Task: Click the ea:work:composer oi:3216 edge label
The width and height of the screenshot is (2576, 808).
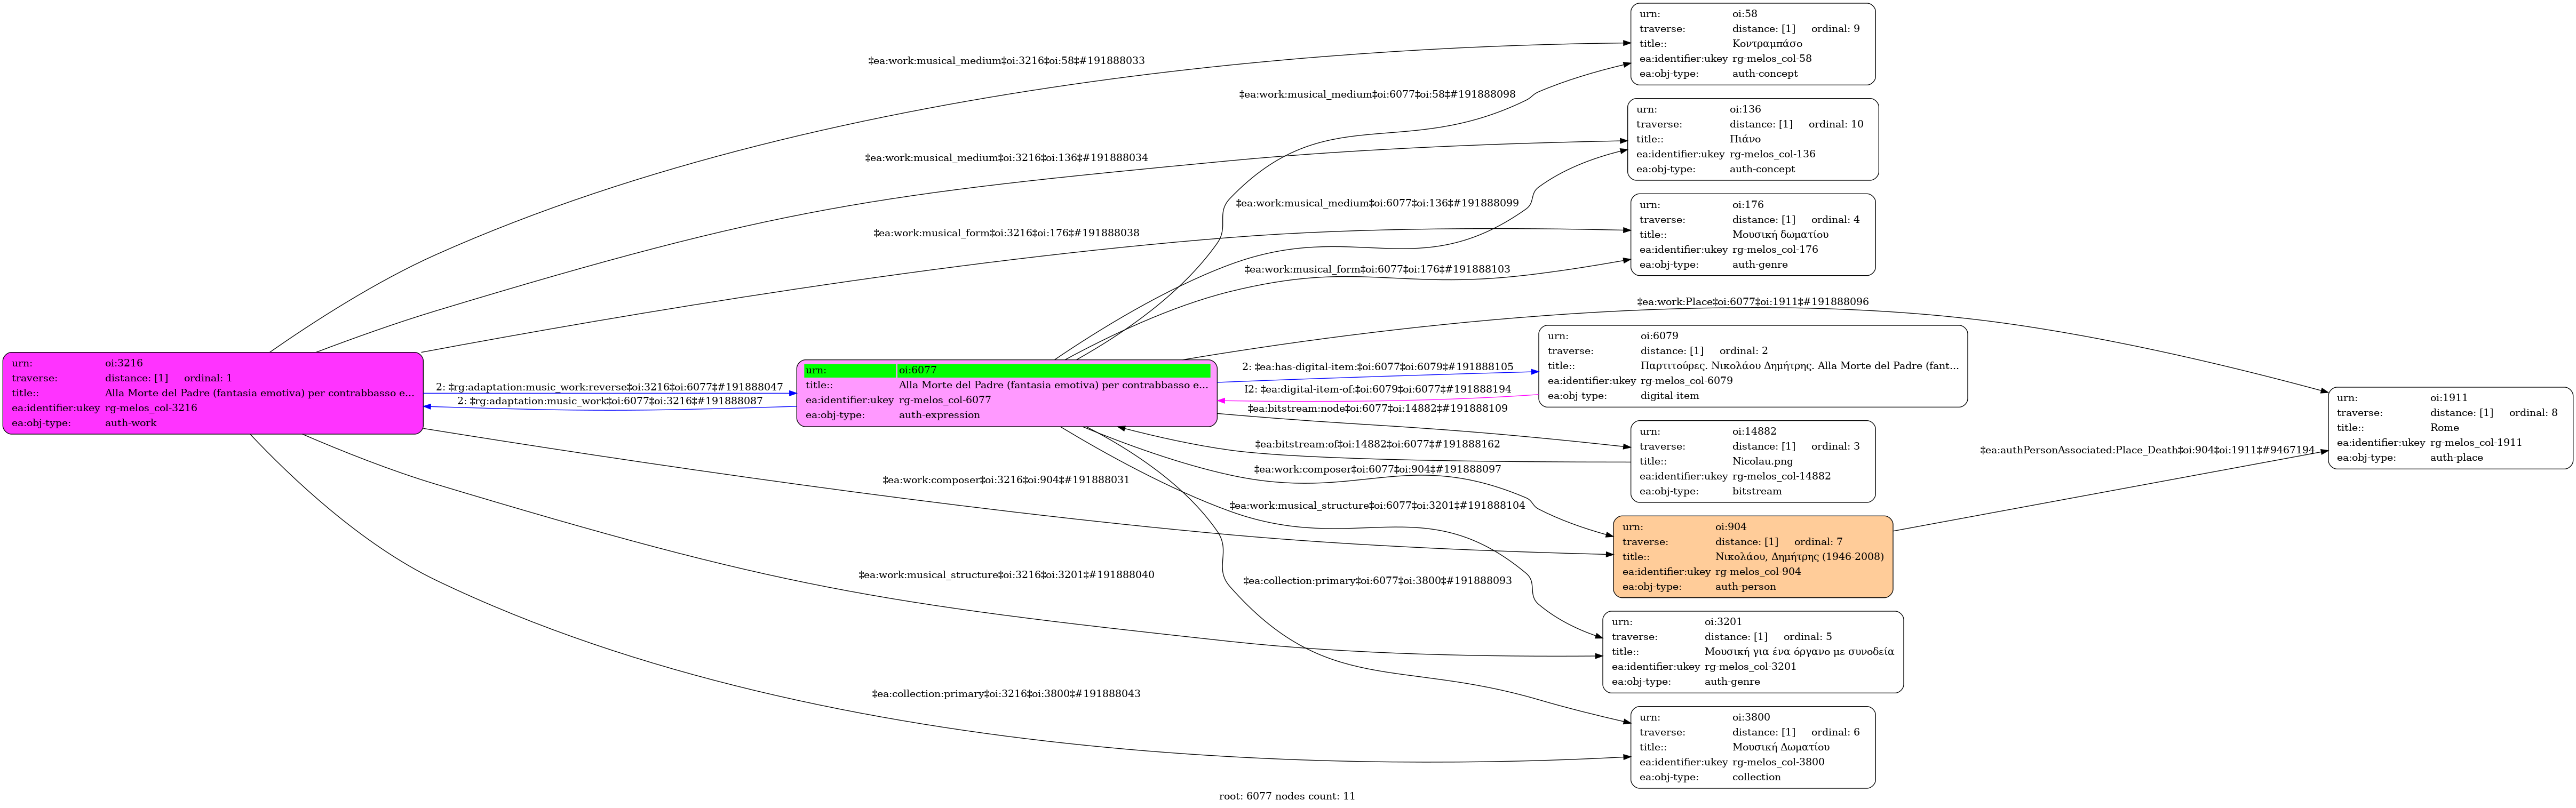Action: coord(1005,480)
